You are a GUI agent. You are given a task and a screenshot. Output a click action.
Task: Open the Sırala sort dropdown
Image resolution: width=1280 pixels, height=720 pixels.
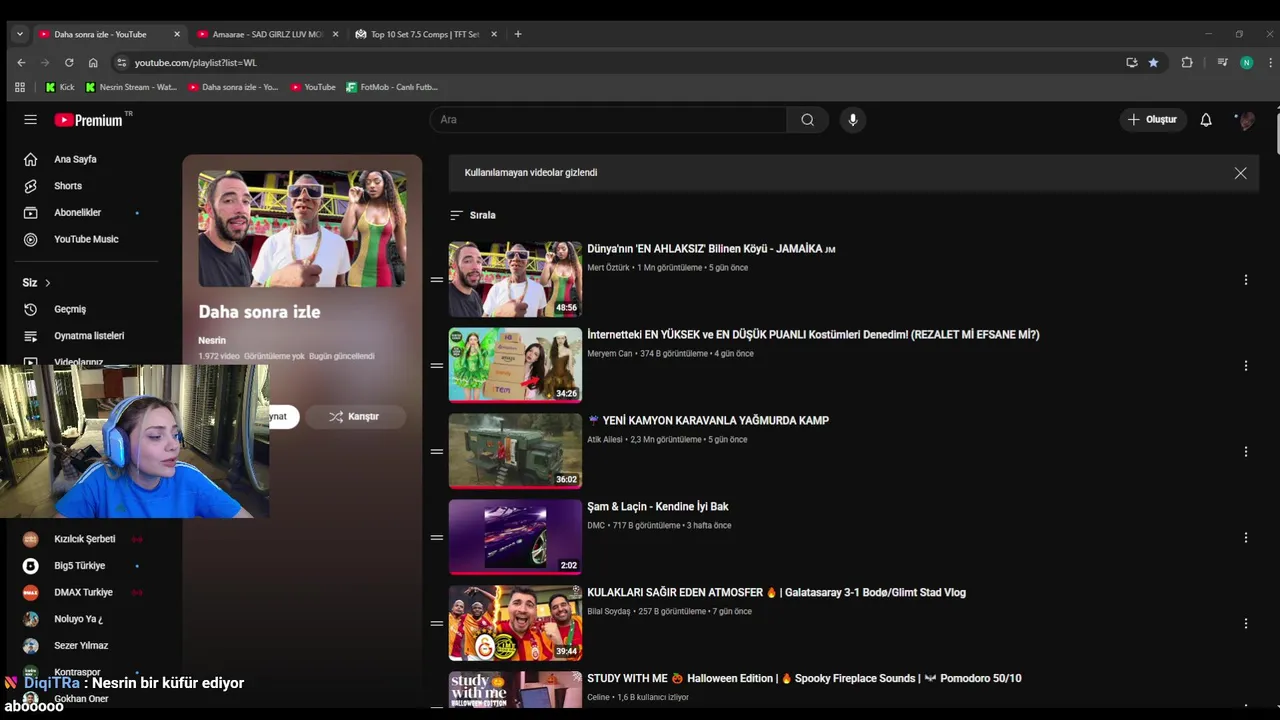473,215
